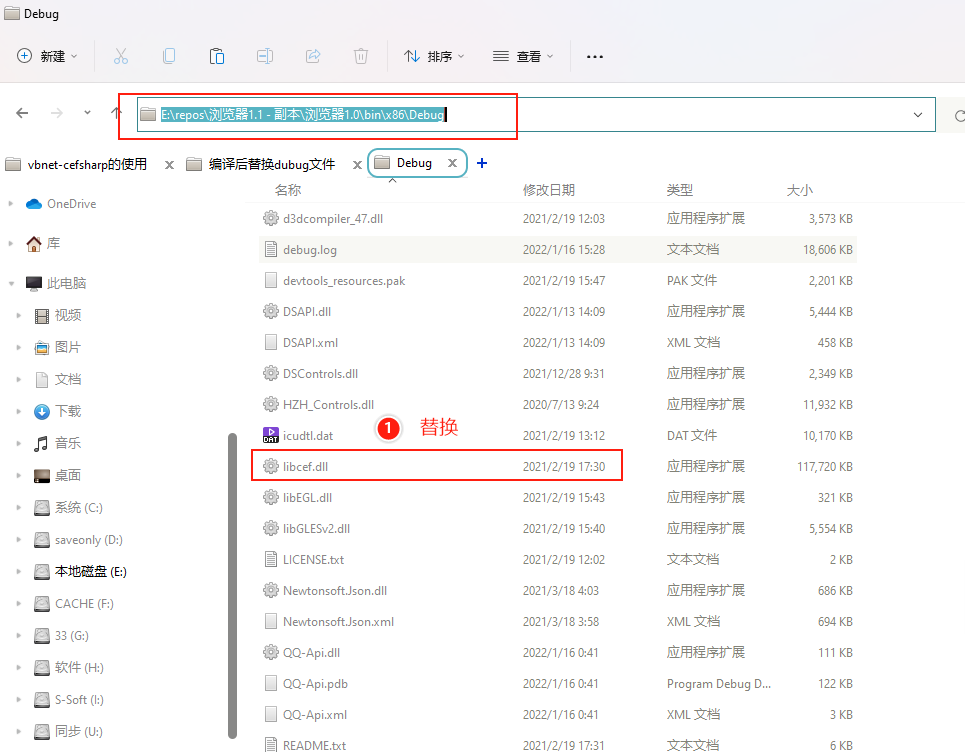The width and height of the screenshot is (965, 752).
Task: Expand the OneDrive tree node
Action: pyautogui.click(x=10, y=204)
